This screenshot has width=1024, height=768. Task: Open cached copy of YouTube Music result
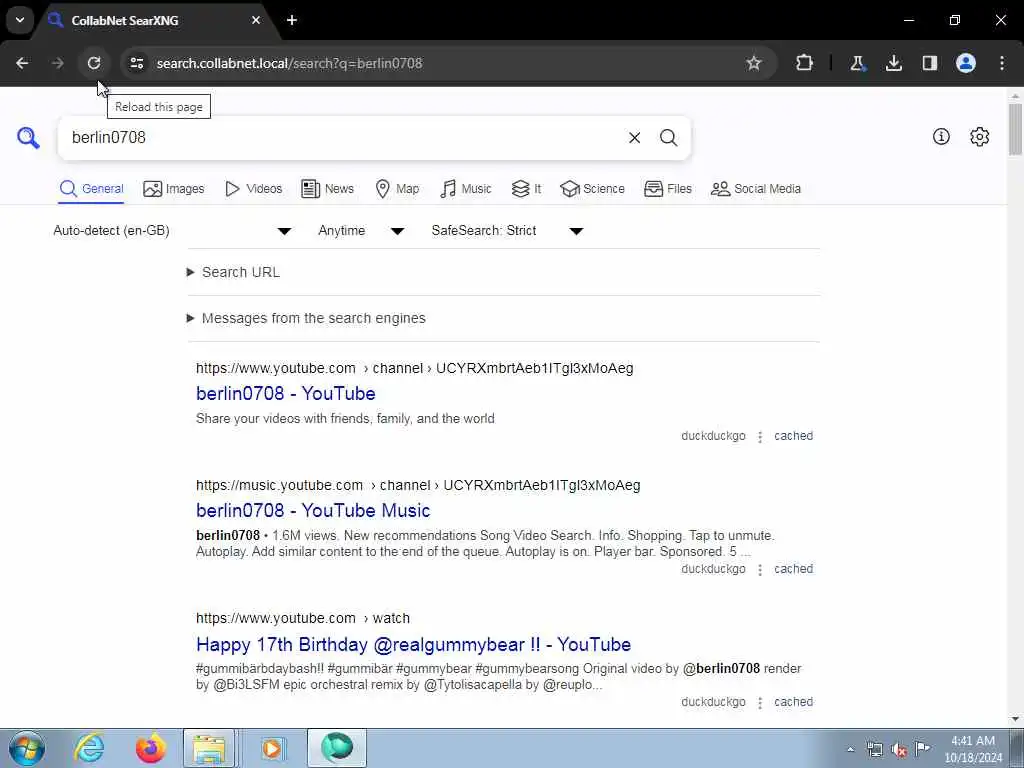click(793, 569)
